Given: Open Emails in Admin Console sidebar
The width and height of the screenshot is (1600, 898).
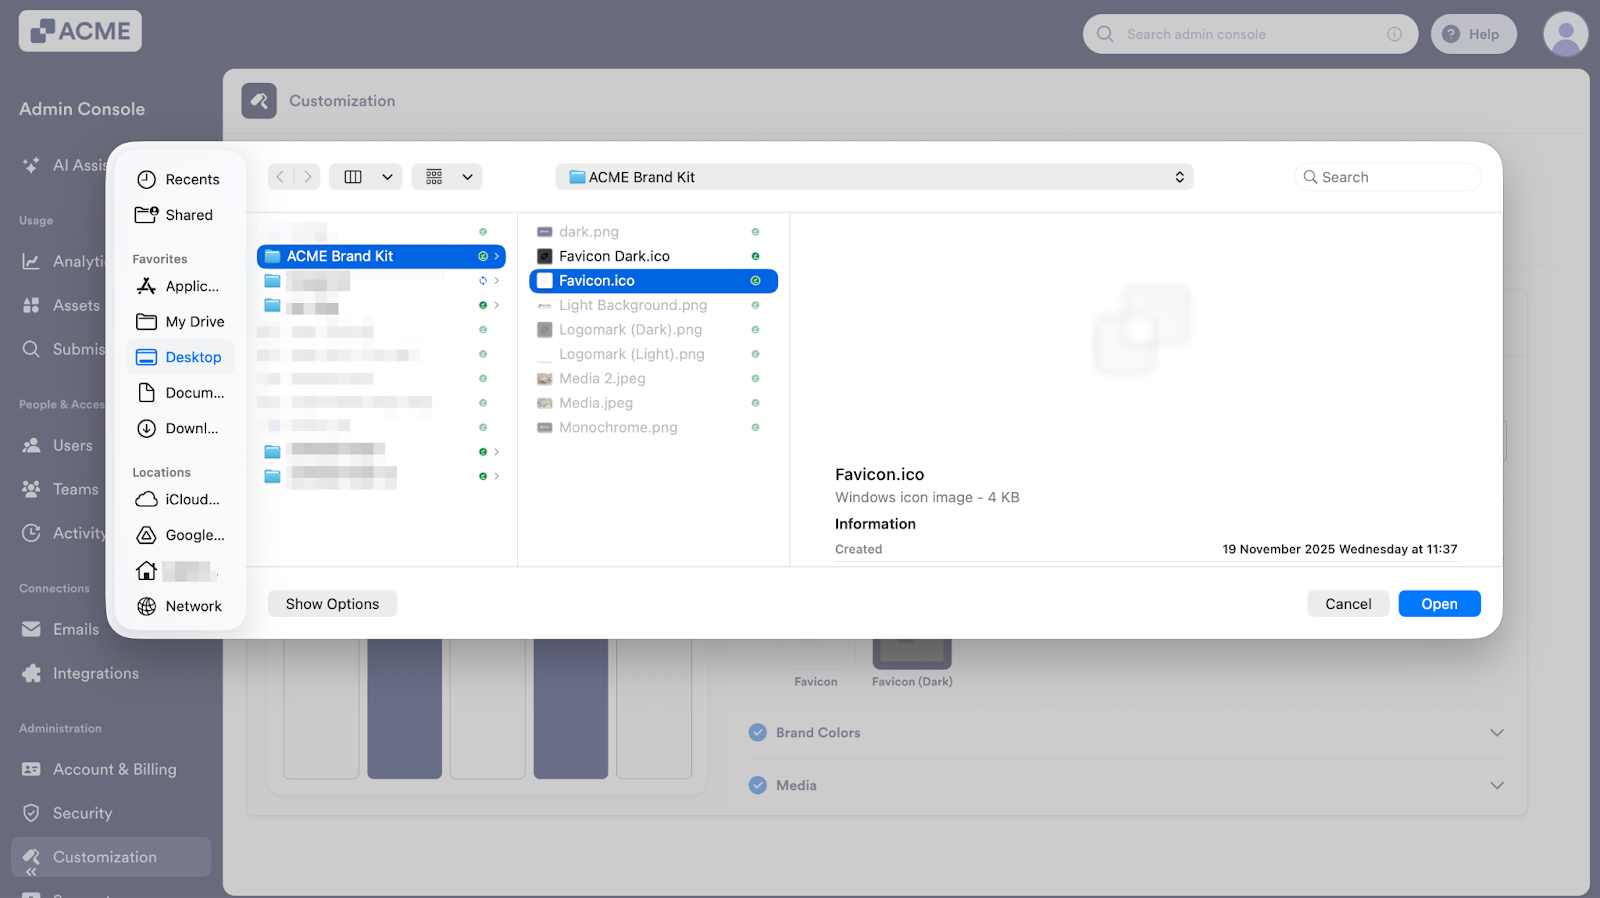Looking at the screenshot, I should pyautogui.click(x=60, y=629).
